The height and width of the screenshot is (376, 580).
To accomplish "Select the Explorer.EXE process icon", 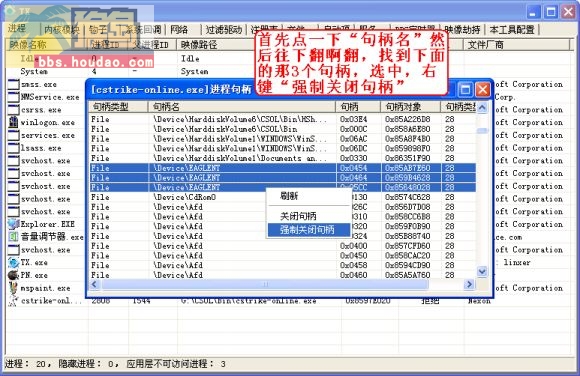I will pyautogui.click(x=13, y=224).
